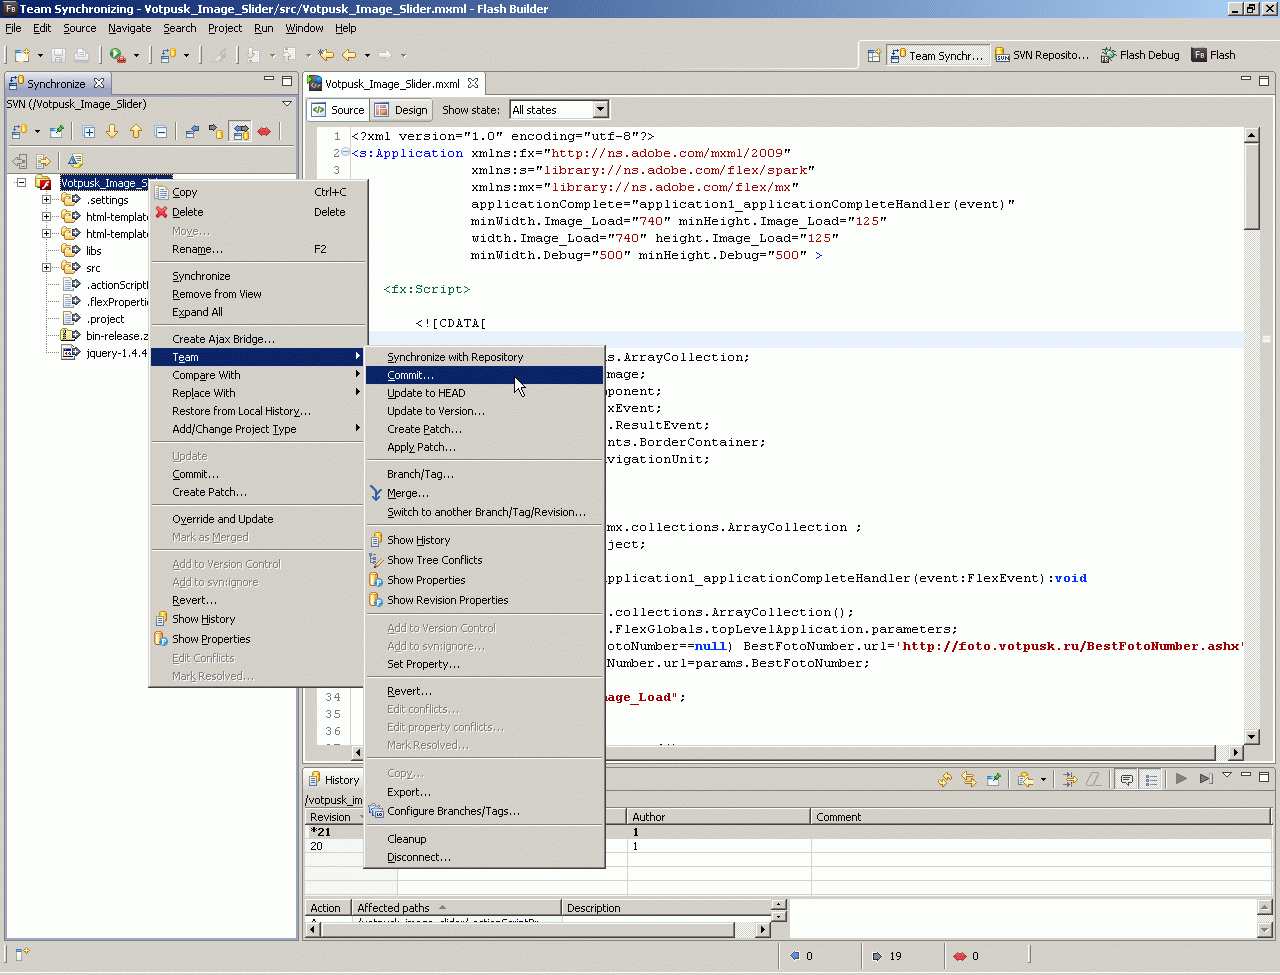Image resolution: width=1280 pixels, height=975 pixels.
Task: Click the editor vertical scrollbar thumb
Action: click(1251, 185)
